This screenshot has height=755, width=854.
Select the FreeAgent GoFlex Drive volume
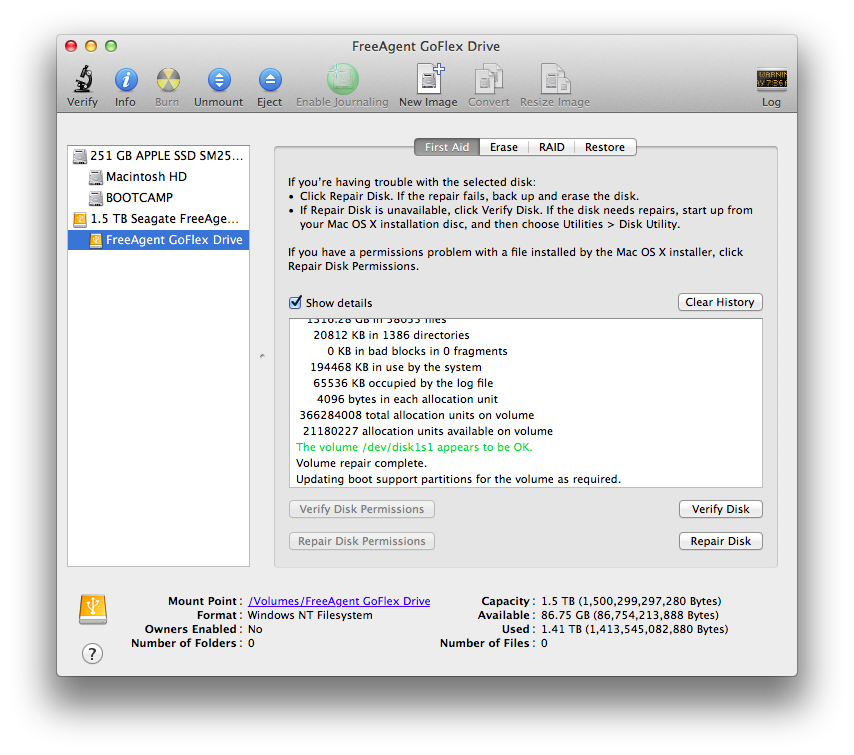click(158, 240)
